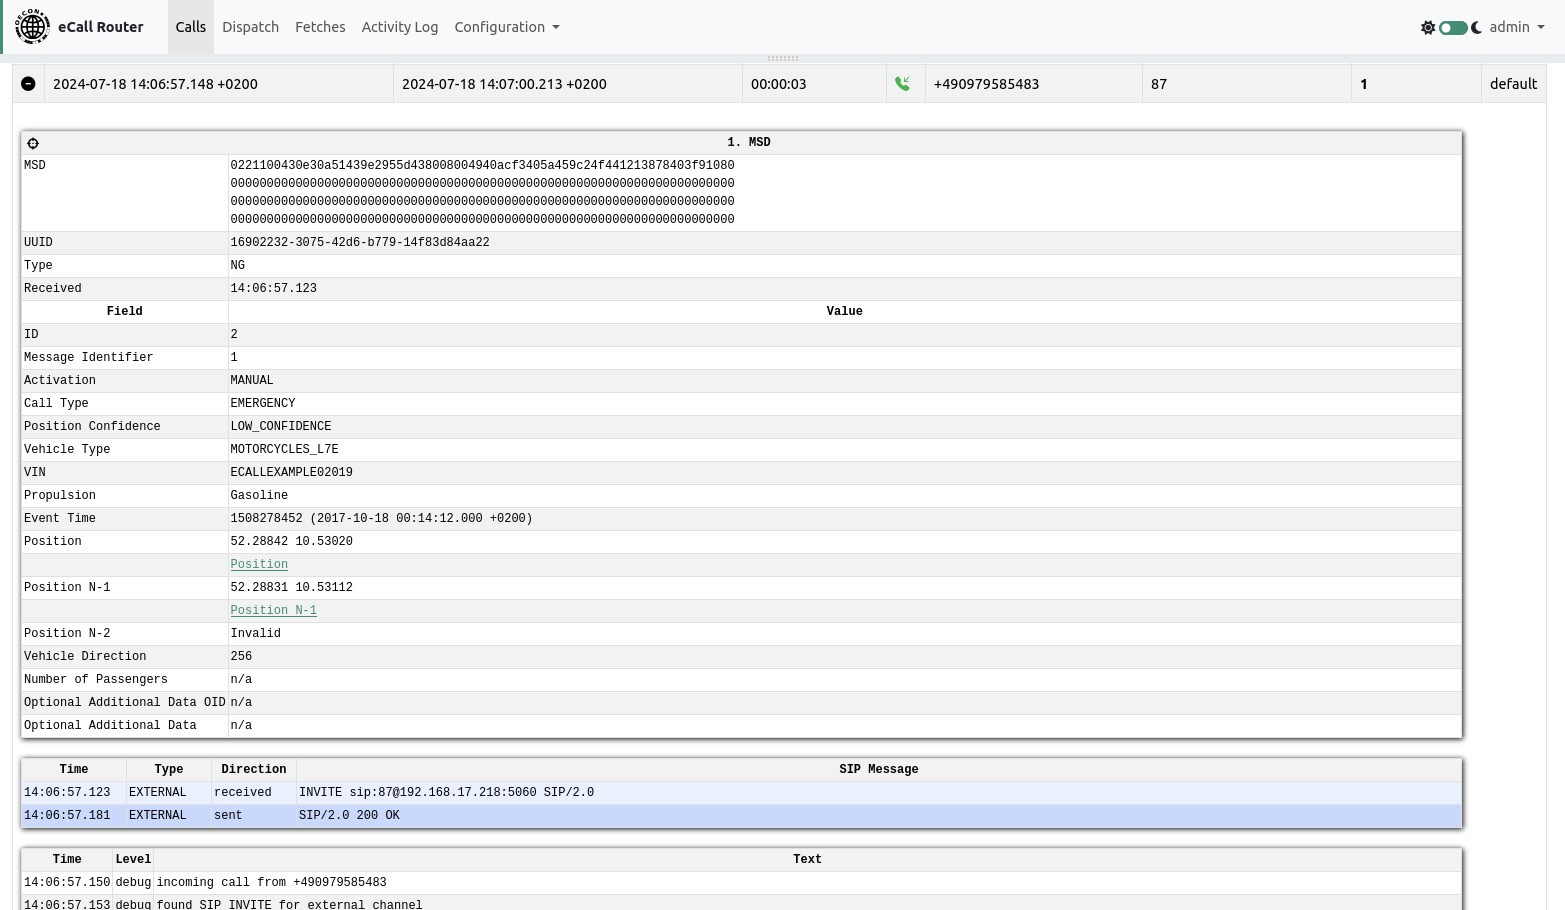Image resolution: width=1565 pixels, height=910 pixels.
Task: Select the SIP INVITE received message row
Action: coord(445,792)
